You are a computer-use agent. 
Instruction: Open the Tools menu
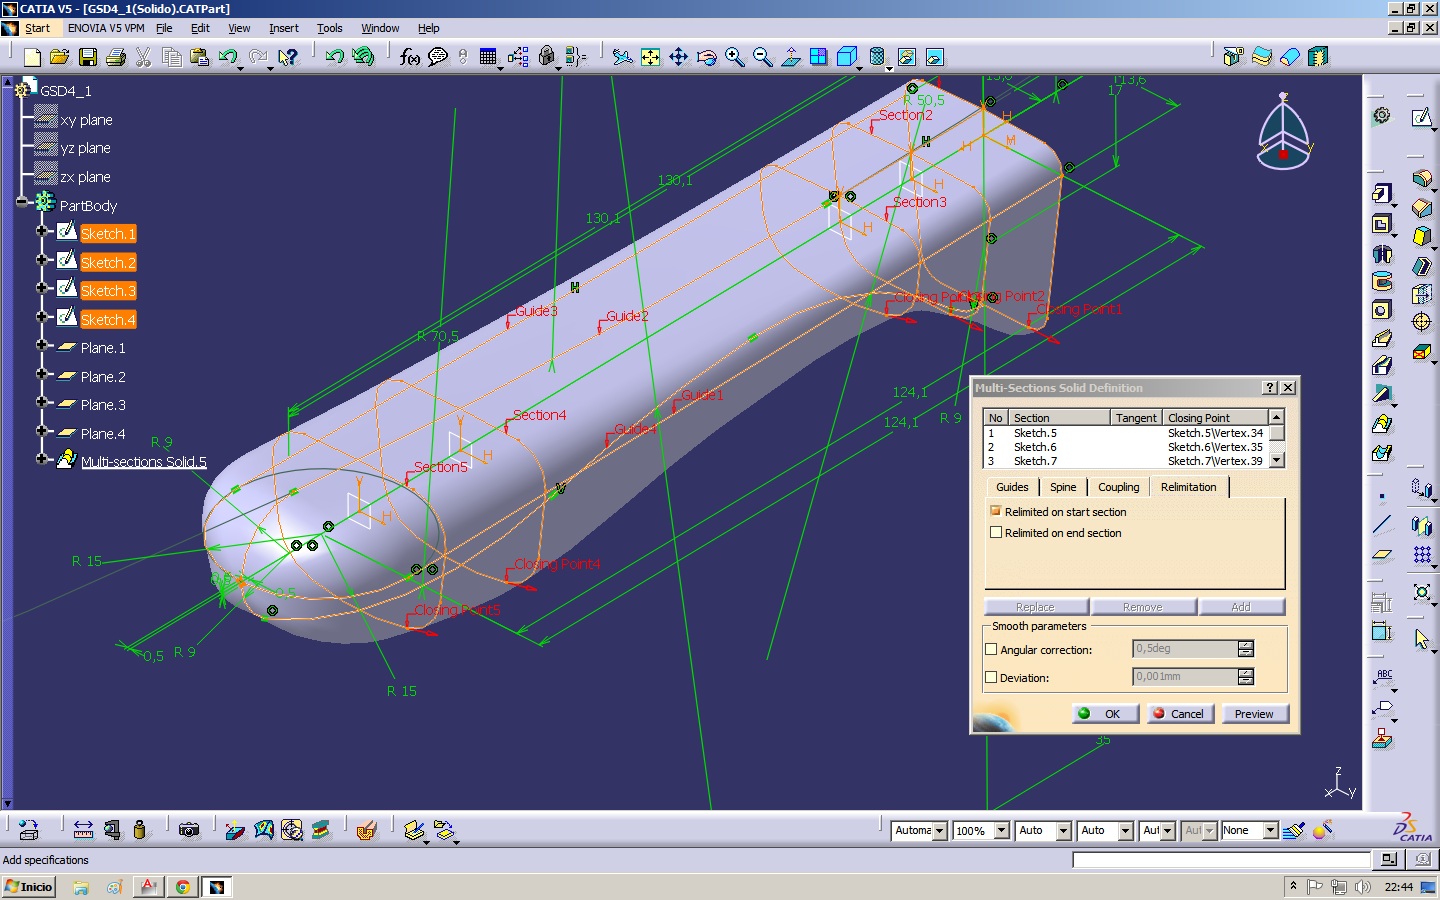pyautogui.click(x=329, y=28)
